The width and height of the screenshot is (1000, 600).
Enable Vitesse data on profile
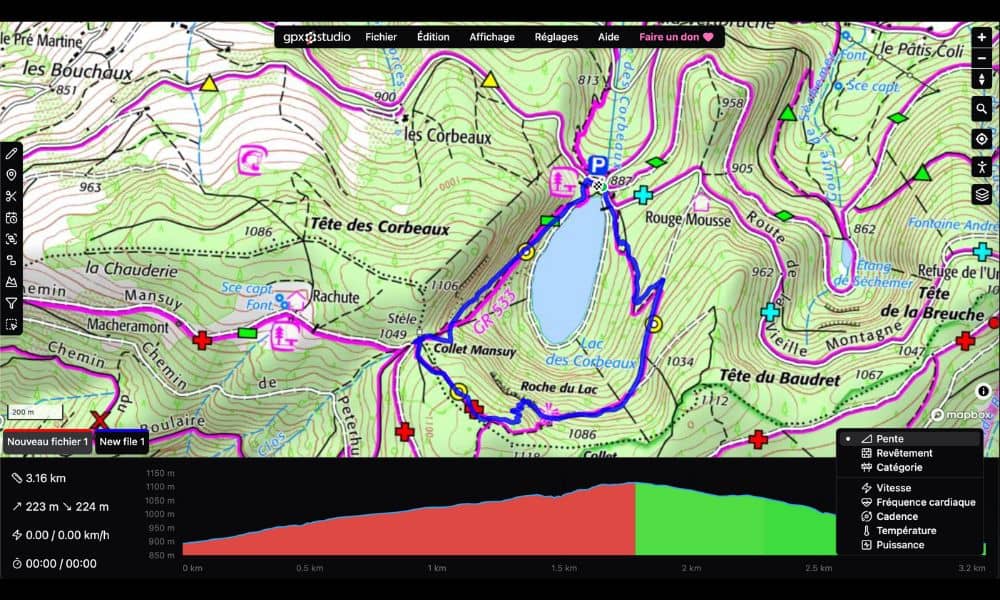tap(892, 488)
